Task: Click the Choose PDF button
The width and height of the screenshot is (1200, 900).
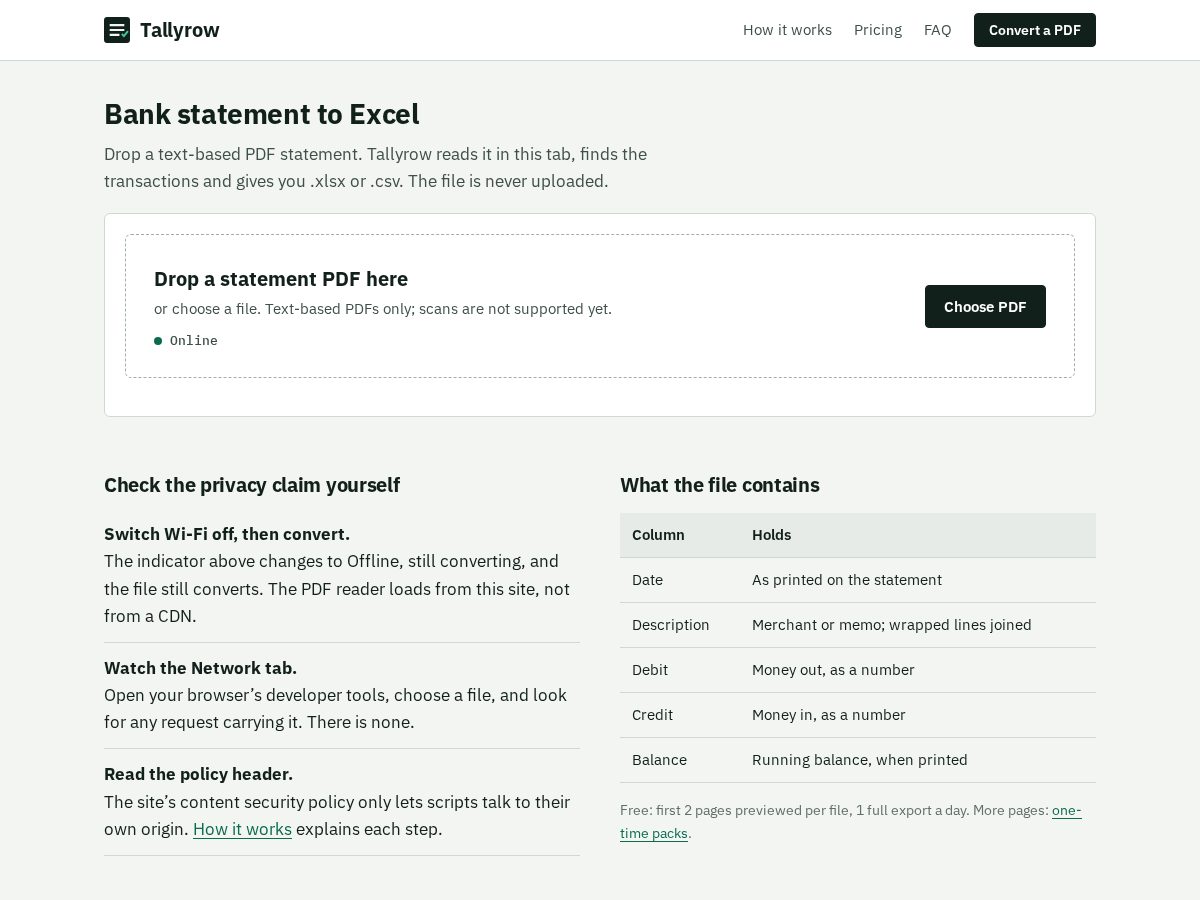Action: (x=985, y=306)
